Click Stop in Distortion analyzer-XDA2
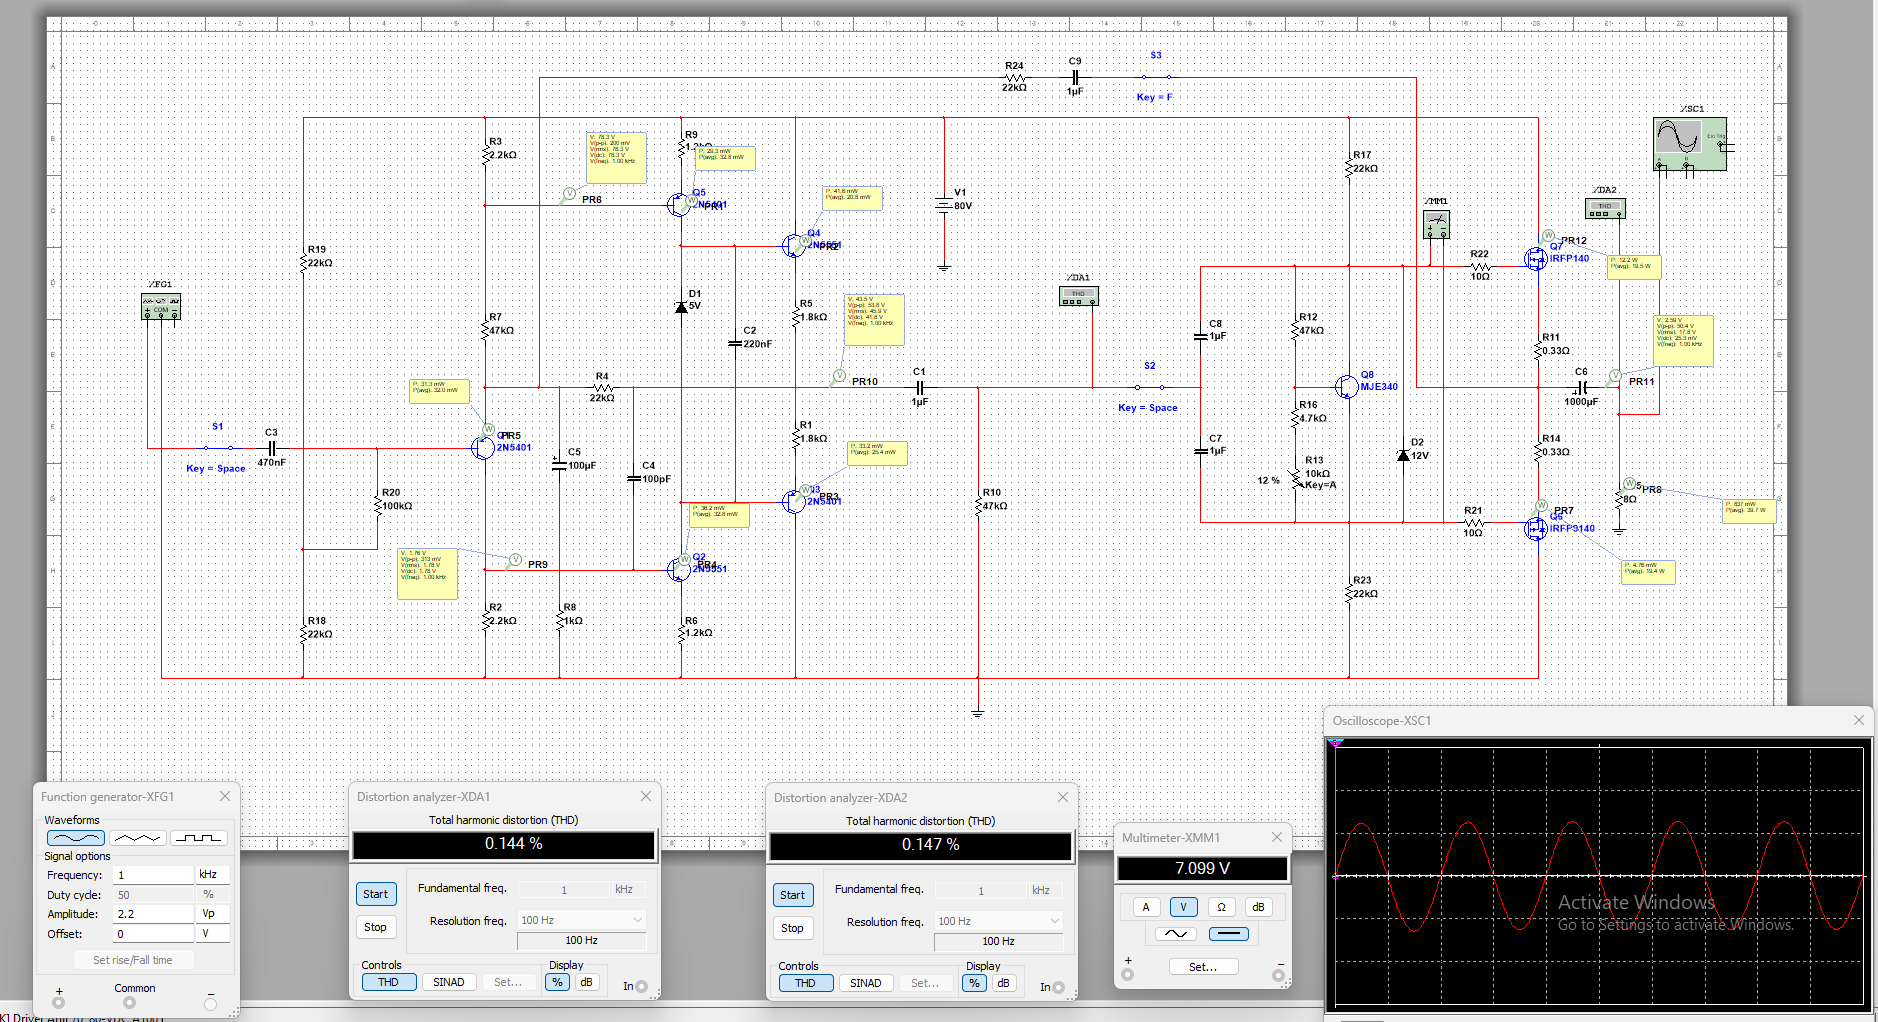Image resolution: width=1878 pixels, height=1022 pixels. [x=792, y=928]
